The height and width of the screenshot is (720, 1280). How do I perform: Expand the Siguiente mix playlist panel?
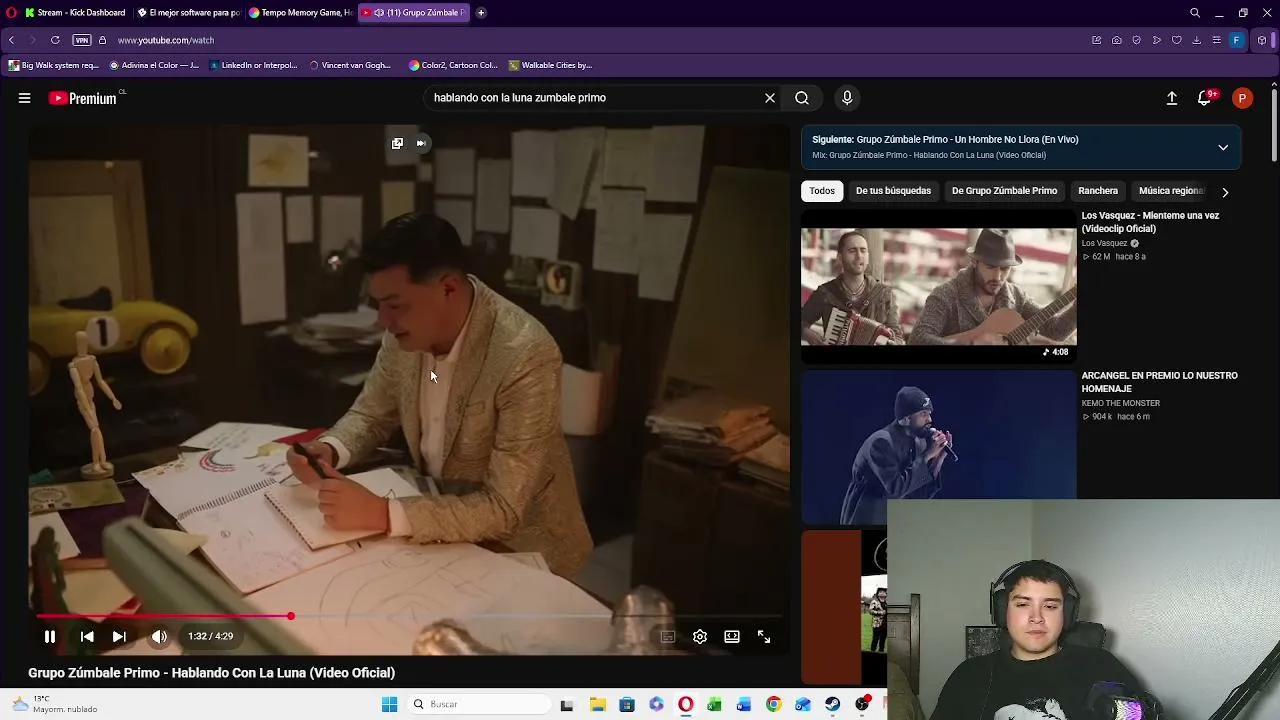[x=1223, y=147]
